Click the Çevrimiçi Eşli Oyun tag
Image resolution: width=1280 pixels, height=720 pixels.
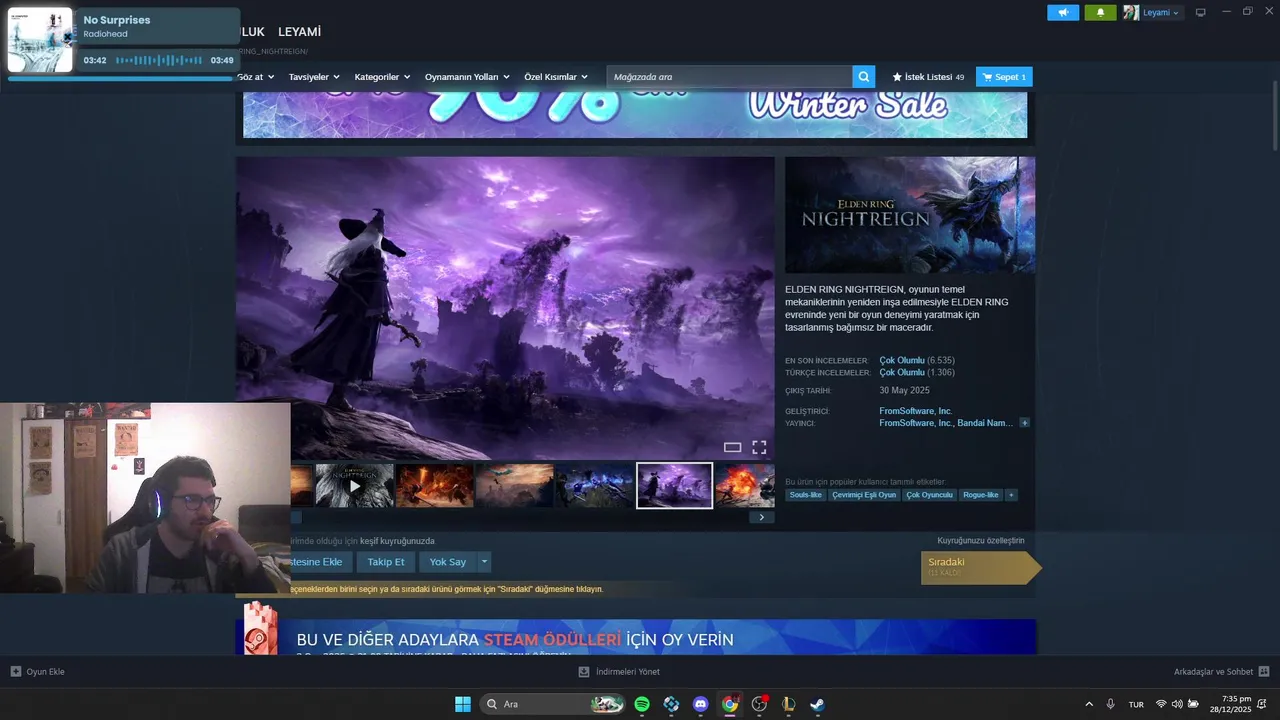click(864, 495)
